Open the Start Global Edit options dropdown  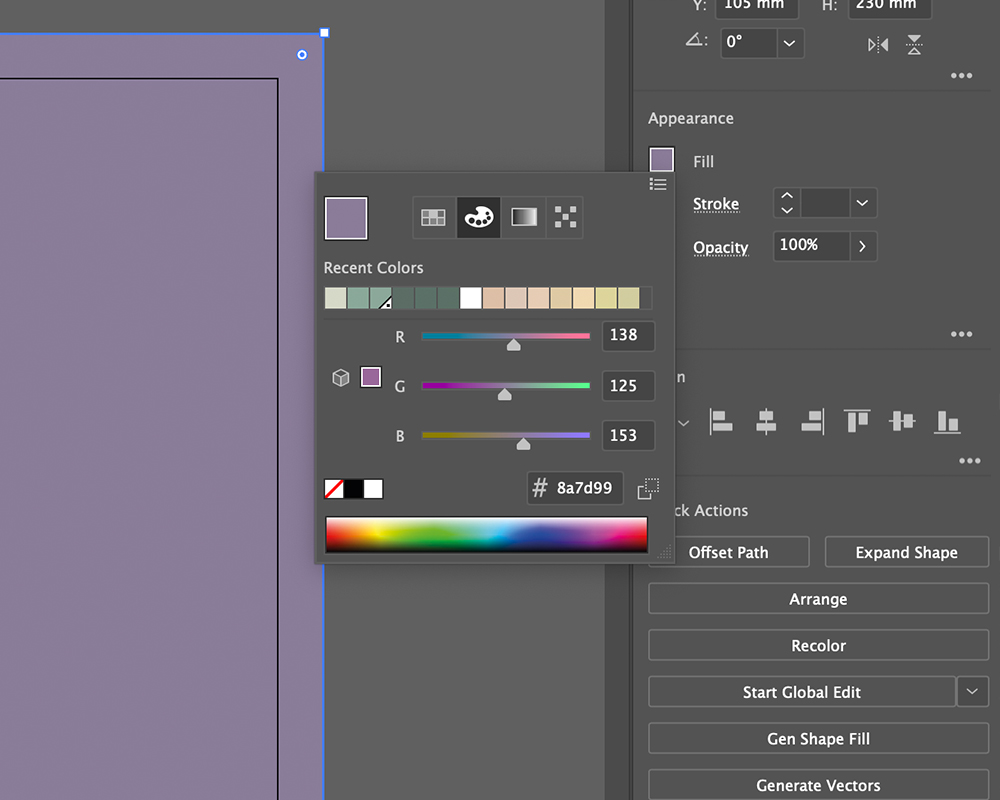coord(972,692)
